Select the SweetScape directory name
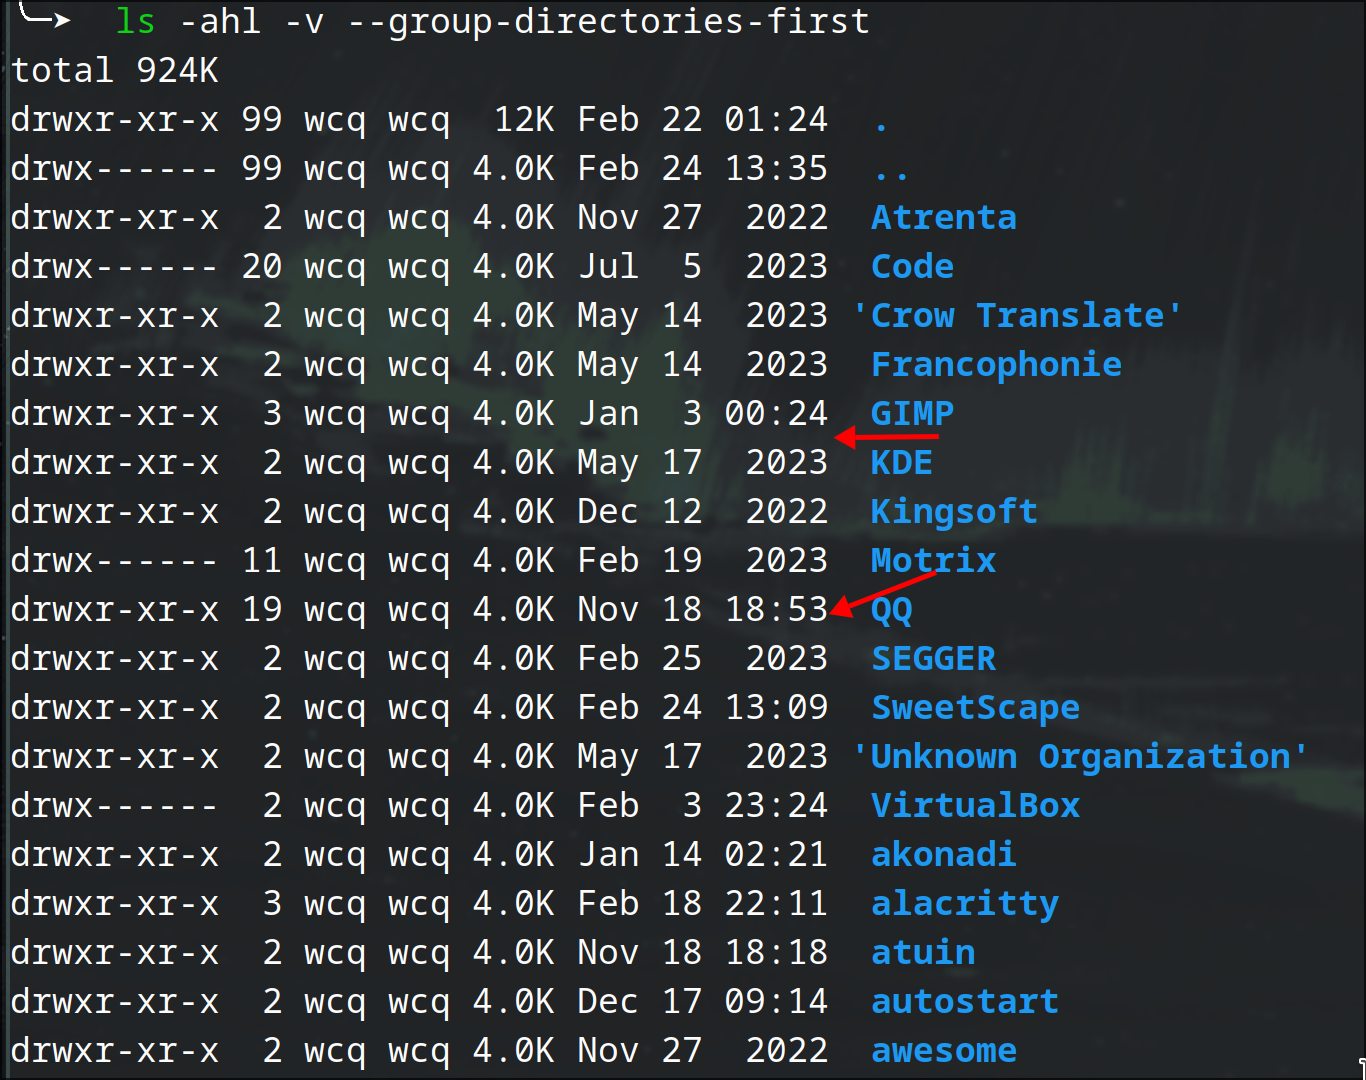The image size is (1366, 1080). click(975, 707)
